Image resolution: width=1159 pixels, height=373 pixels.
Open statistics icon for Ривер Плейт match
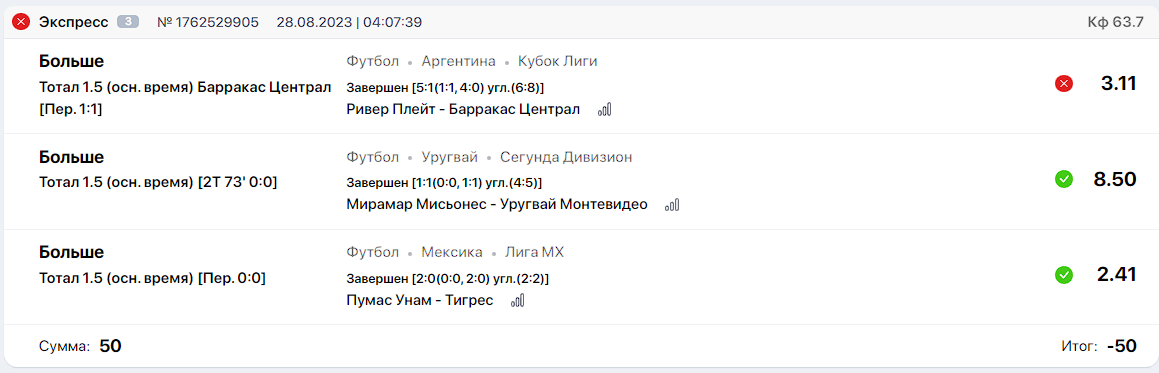[605, 110]
